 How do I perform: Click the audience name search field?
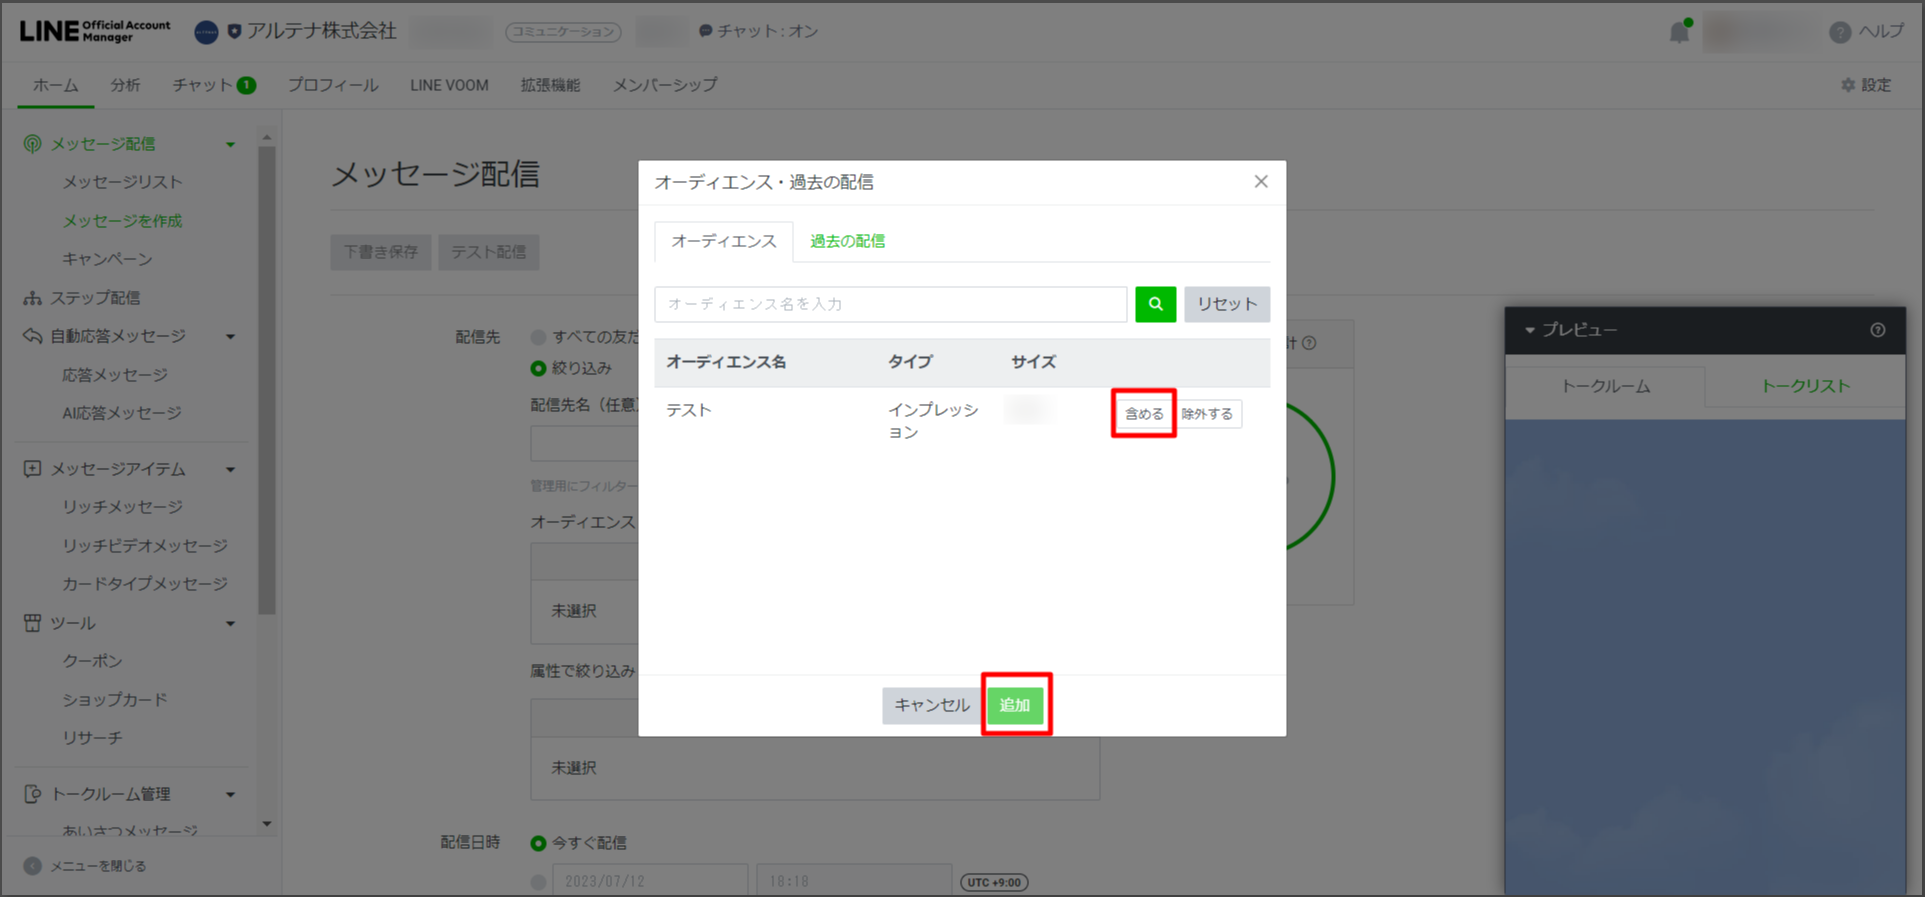891,304
